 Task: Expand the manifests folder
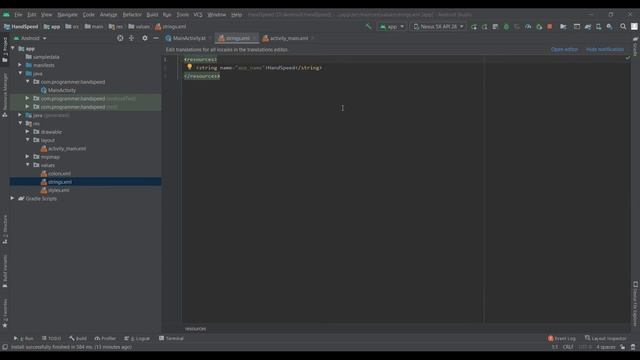[20, 65]
